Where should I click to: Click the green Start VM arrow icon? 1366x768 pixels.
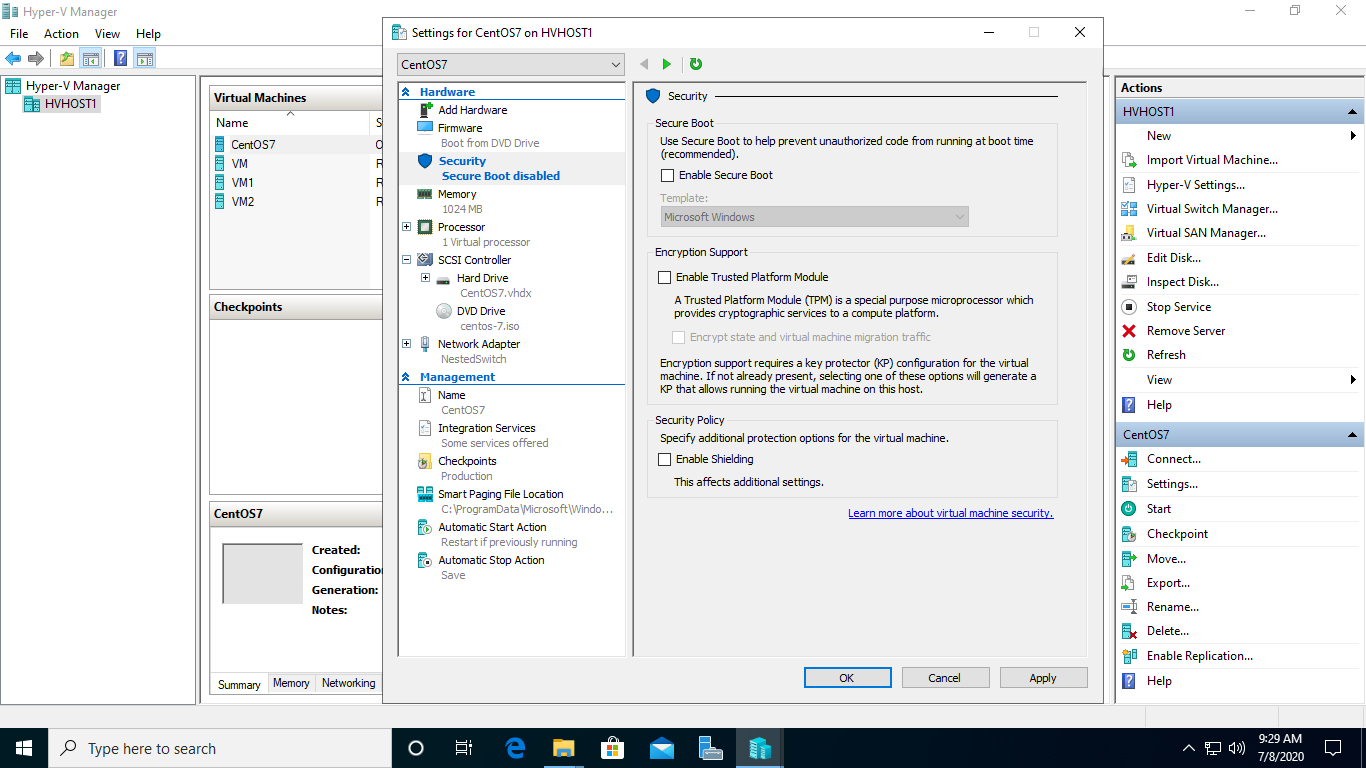click(x=667, y=64)
